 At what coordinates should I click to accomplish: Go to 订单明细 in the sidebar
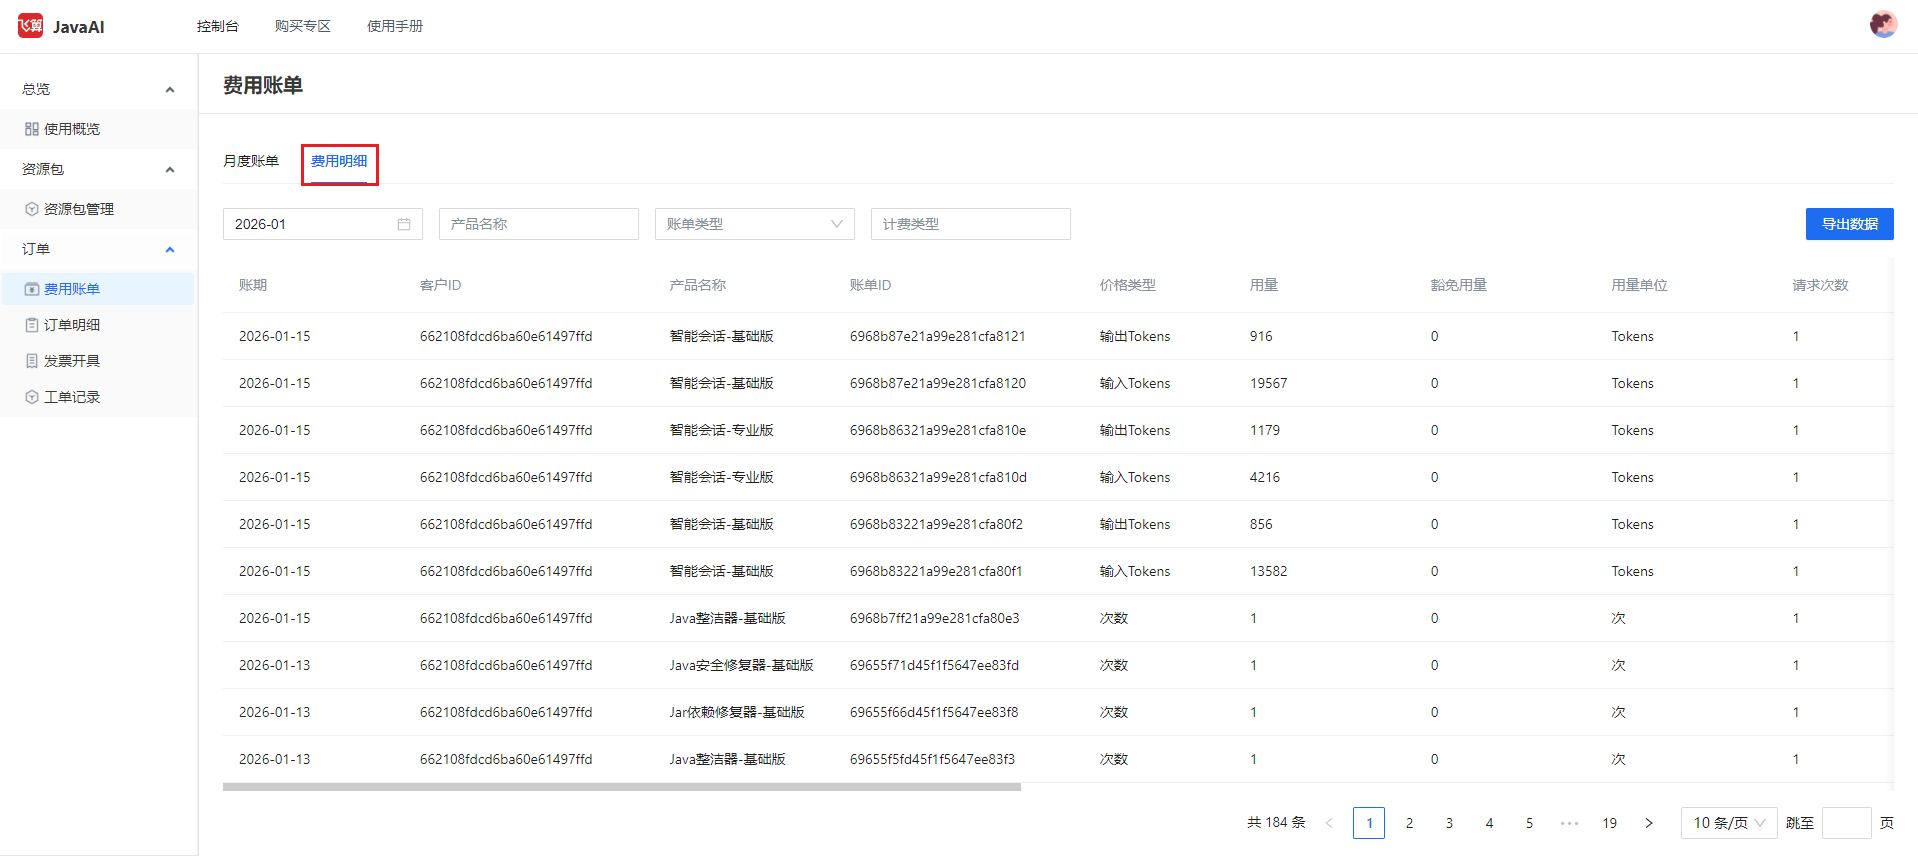pos(71,325)
